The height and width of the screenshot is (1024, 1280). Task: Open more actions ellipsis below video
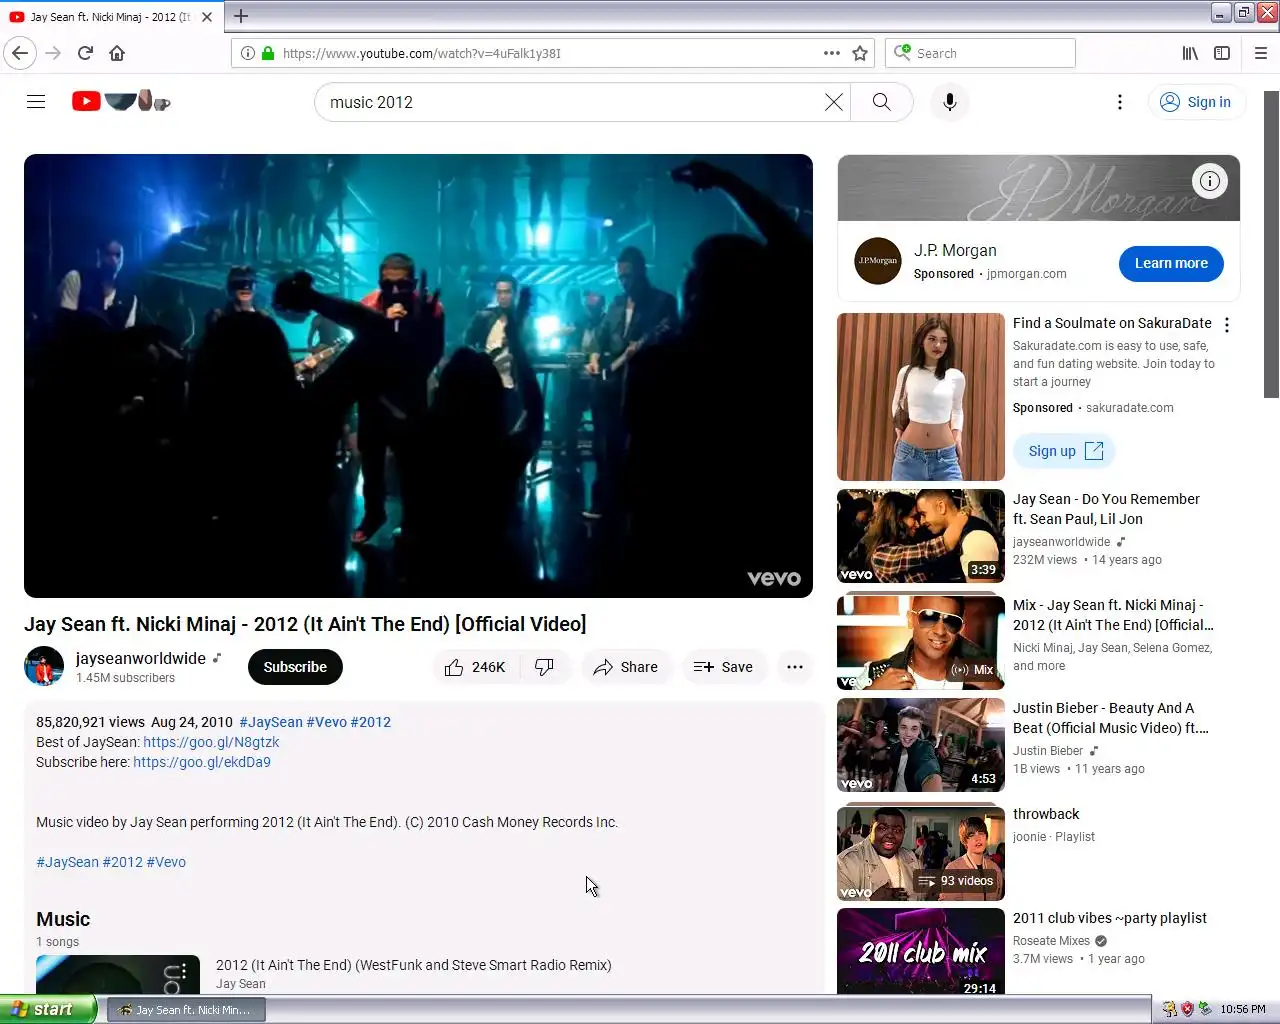pyautogui.click(x=795, y=667)
